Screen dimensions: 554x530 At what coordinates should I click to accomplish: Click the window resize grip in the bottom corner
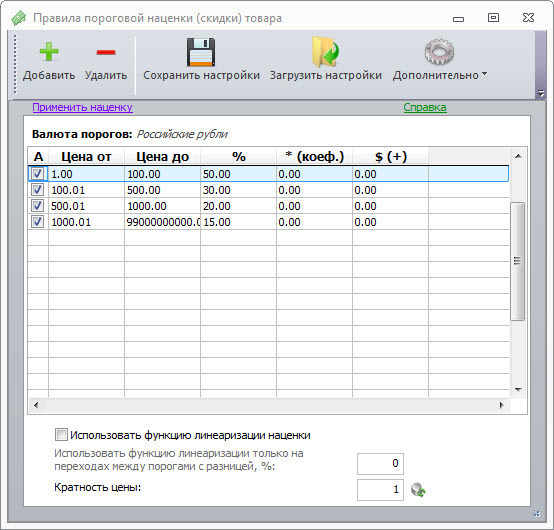(537, 514)
